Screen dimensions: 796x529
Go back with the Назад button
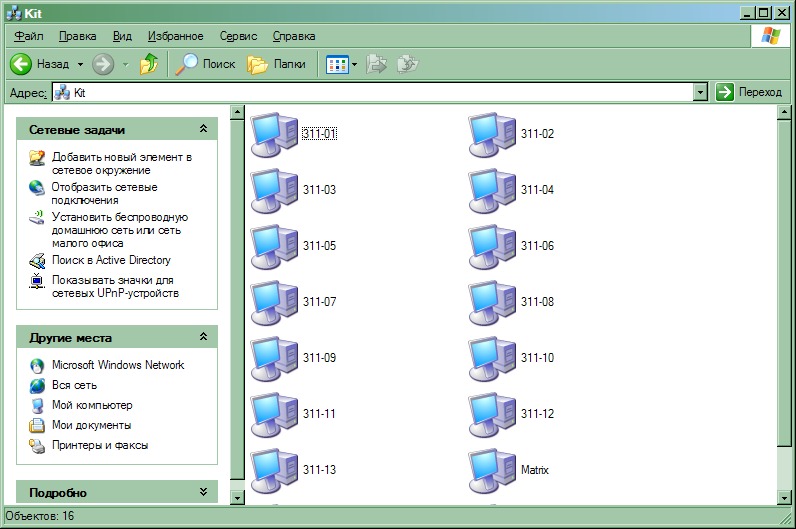[40, 64]
